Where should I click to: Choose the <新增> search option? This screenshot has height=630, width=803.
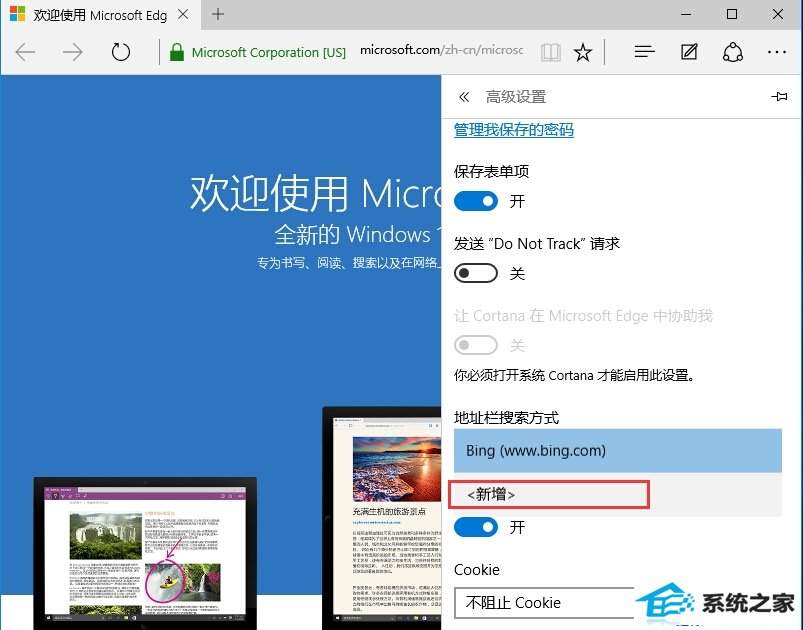tap(618, 494)
